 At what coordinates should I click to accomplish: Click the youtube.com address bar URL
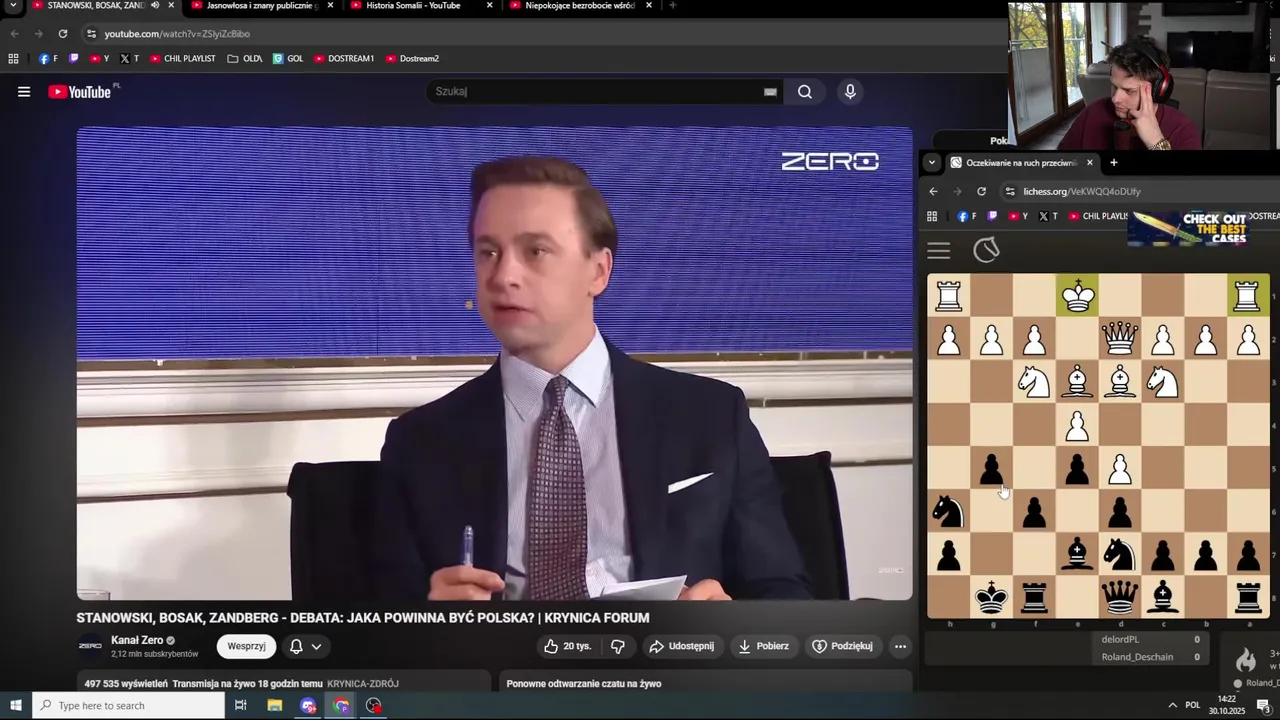(x=177, y=34)
